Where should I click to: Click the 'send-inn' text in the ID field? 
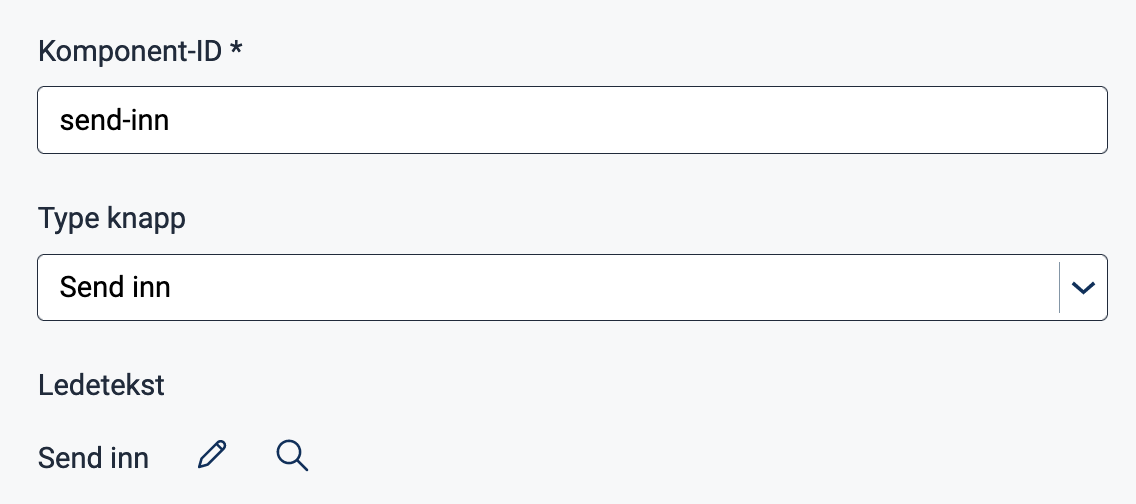point(114,121)
